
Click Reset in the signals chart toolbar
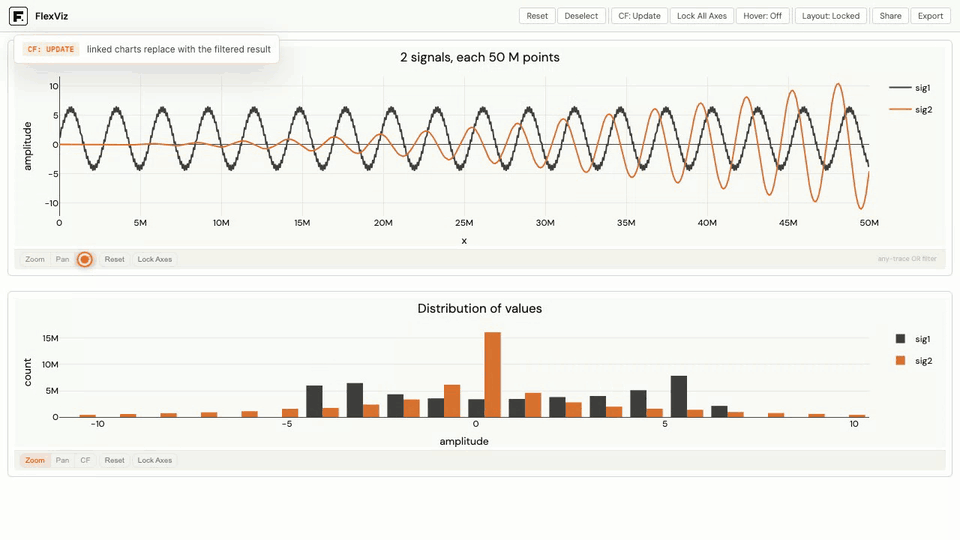pos(114,259)
